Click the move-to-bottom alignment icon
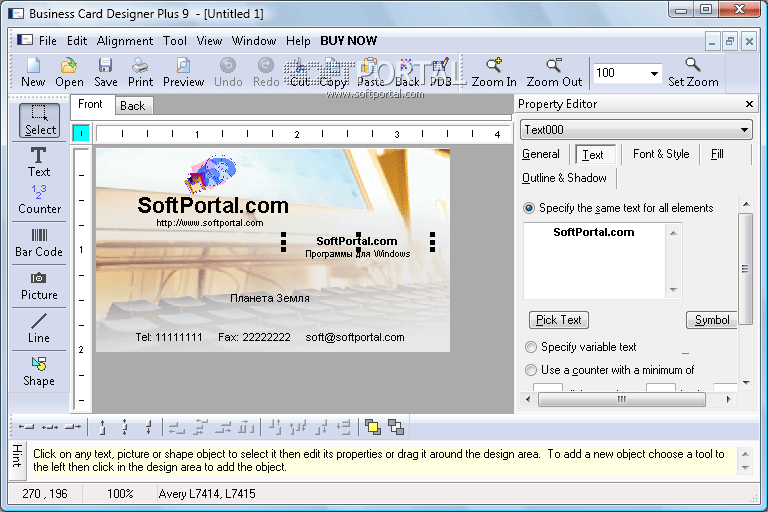 [148, 427]
